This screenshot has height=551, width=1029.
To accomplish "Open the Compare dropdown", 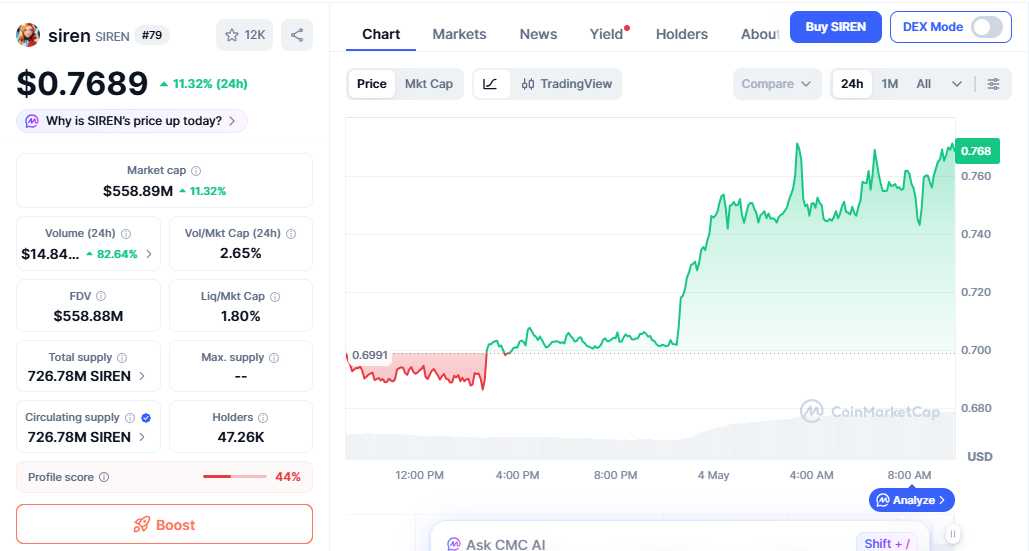I will (777, 84).
